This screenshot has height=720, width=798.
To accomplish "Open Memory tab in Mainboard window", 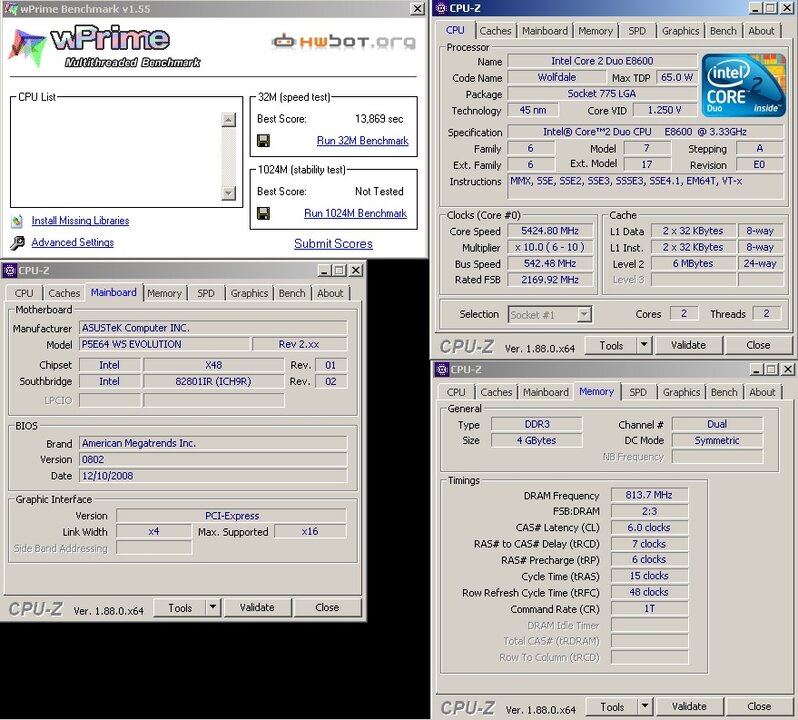I will click(164, 293).
